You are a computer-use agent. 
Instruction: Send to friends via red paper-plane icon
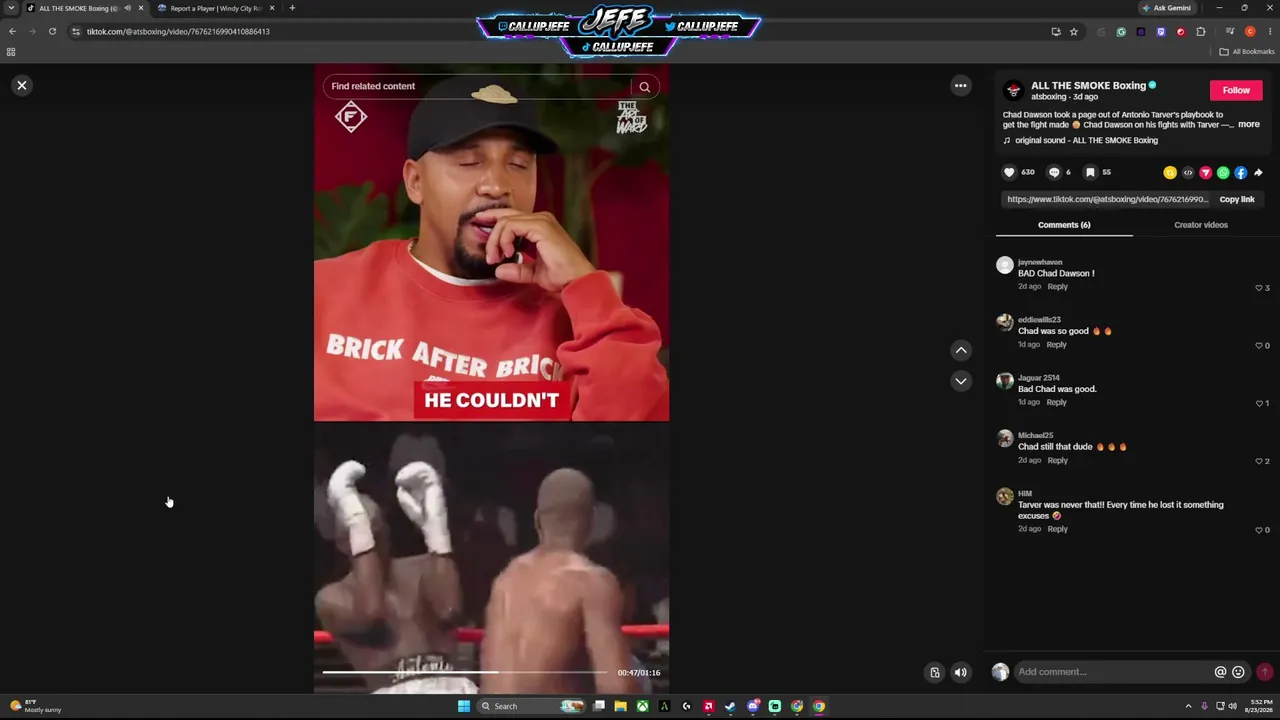pyautogui.click(x=1205, y=173)
